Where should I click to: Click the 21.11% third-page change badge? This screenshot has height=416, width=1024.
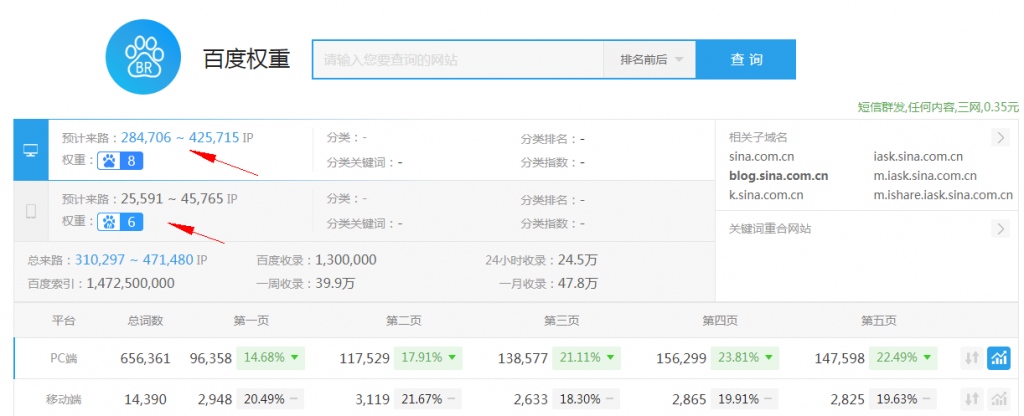pyautogui.click(x=586, y=358)
